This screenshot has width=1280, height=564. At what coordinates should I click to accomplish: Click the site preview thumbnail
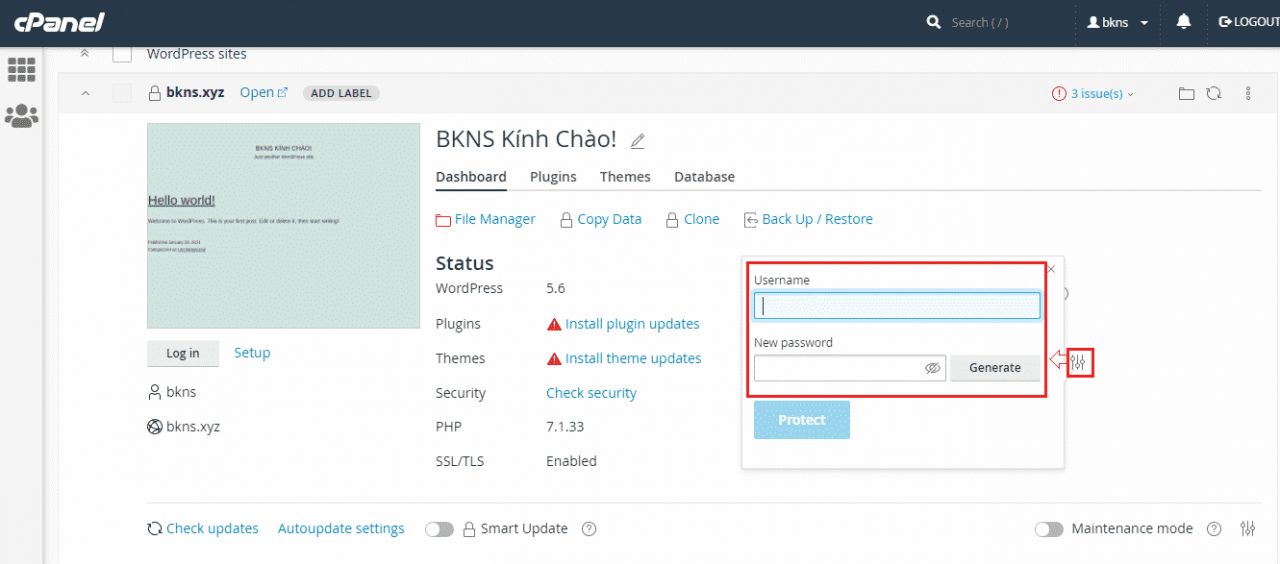pyautogui.click(x=283, y=226)
